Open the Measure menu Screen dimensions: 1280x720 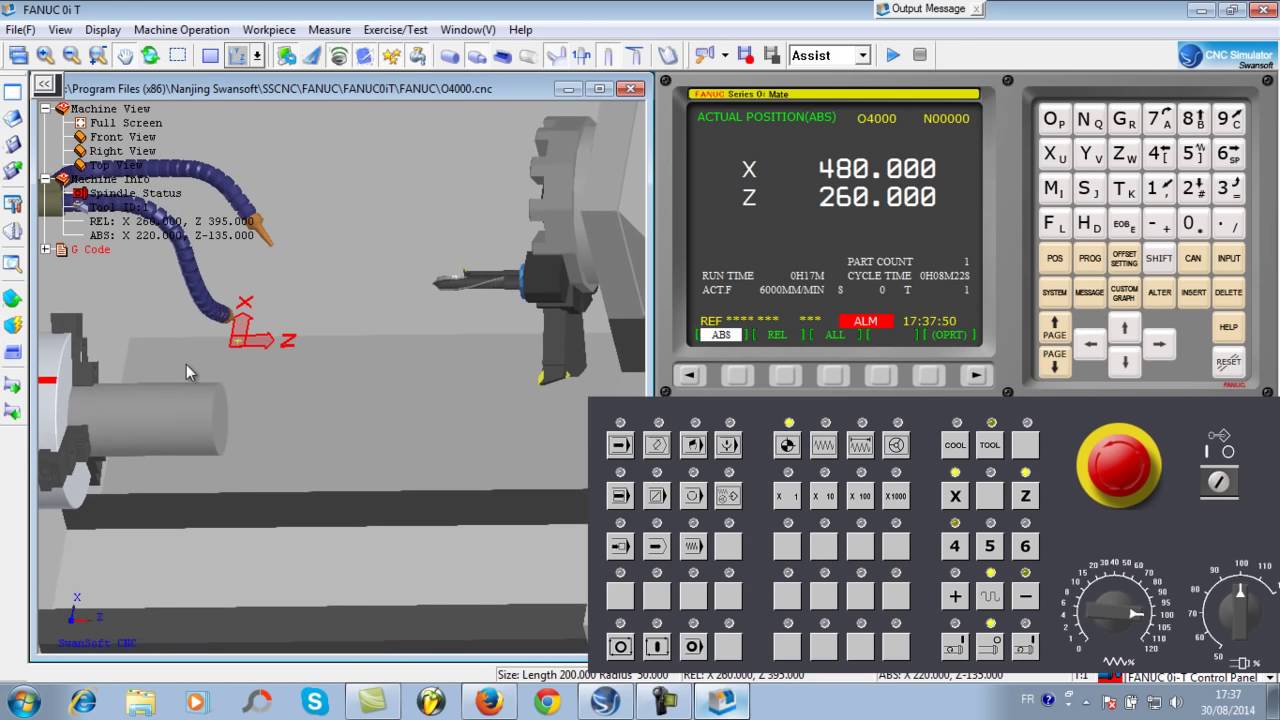coord(329,30)
